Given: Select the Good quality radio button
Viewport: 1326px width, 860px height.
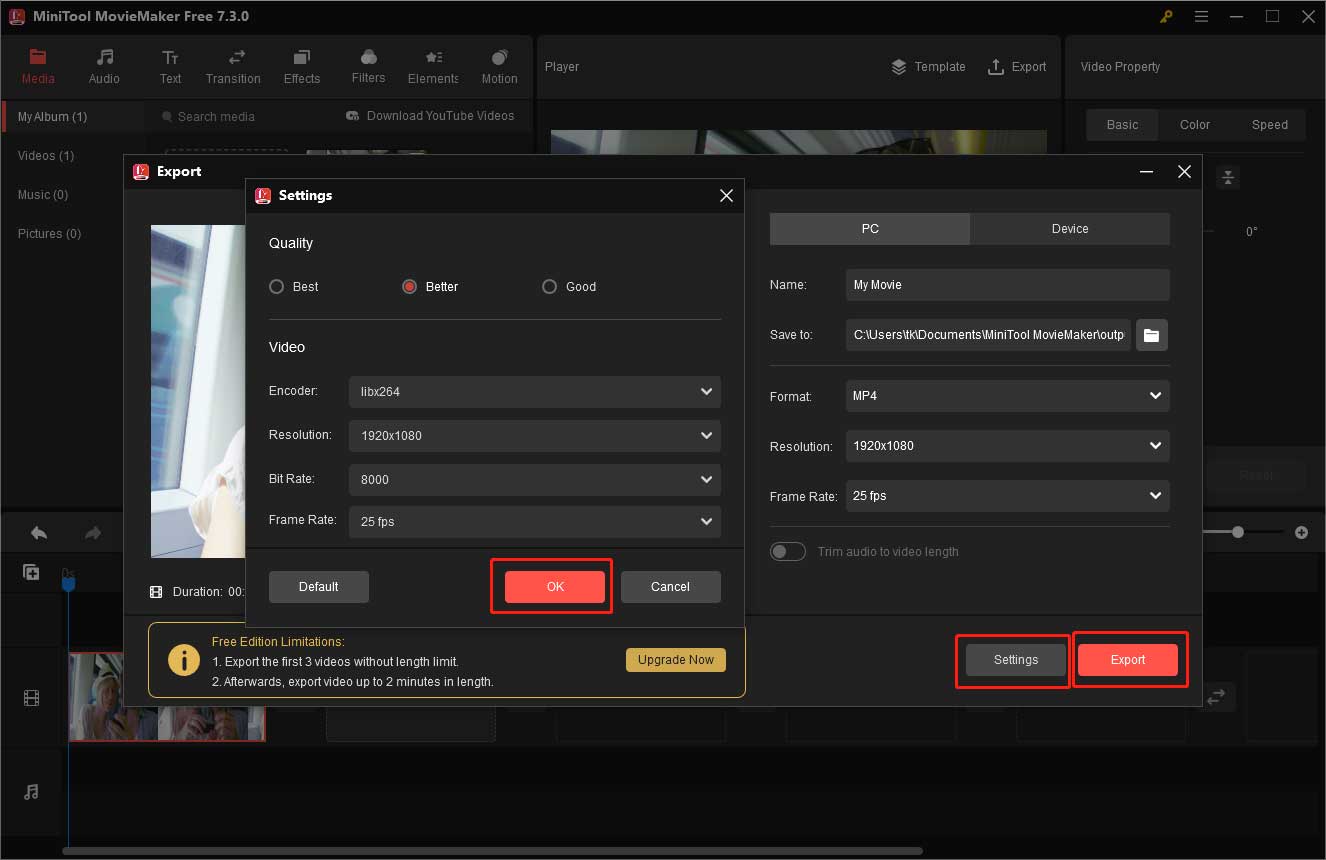Looking at the screenshot, I should point(549,287).
